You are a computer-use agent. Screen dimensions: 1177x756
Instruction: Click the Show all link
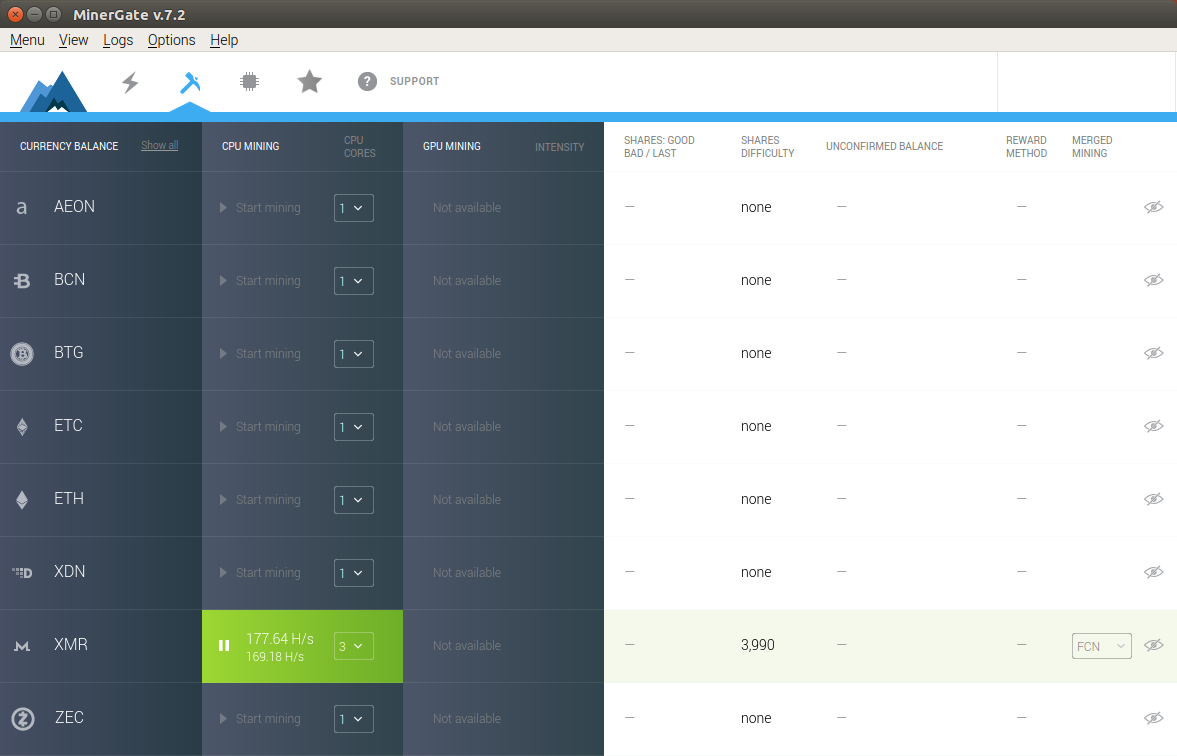(159, 146)
